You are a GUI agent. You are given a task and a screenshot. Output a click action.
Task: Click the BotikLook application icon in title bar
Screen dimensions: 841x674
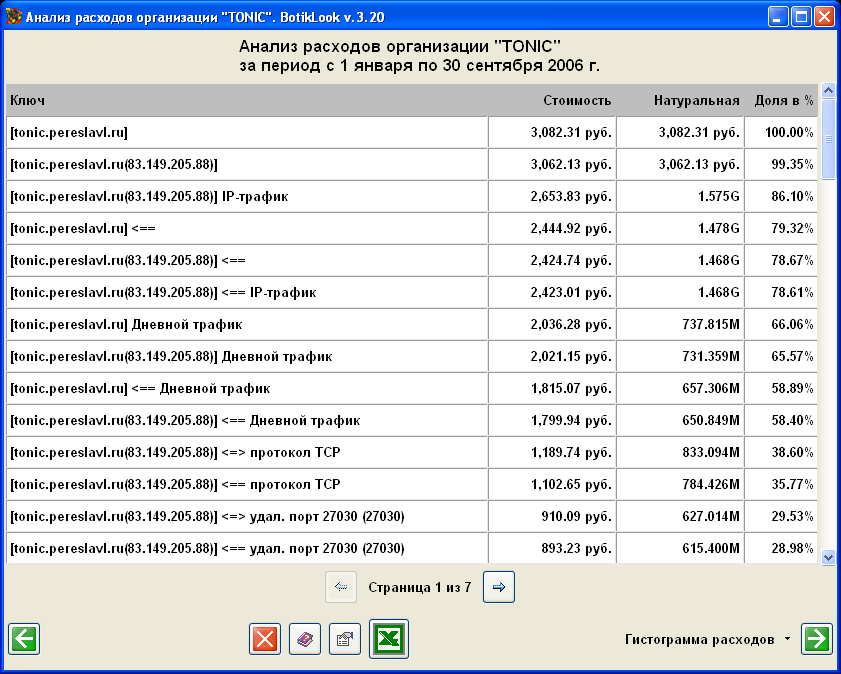pyautogui.click(x=13, y=17)
